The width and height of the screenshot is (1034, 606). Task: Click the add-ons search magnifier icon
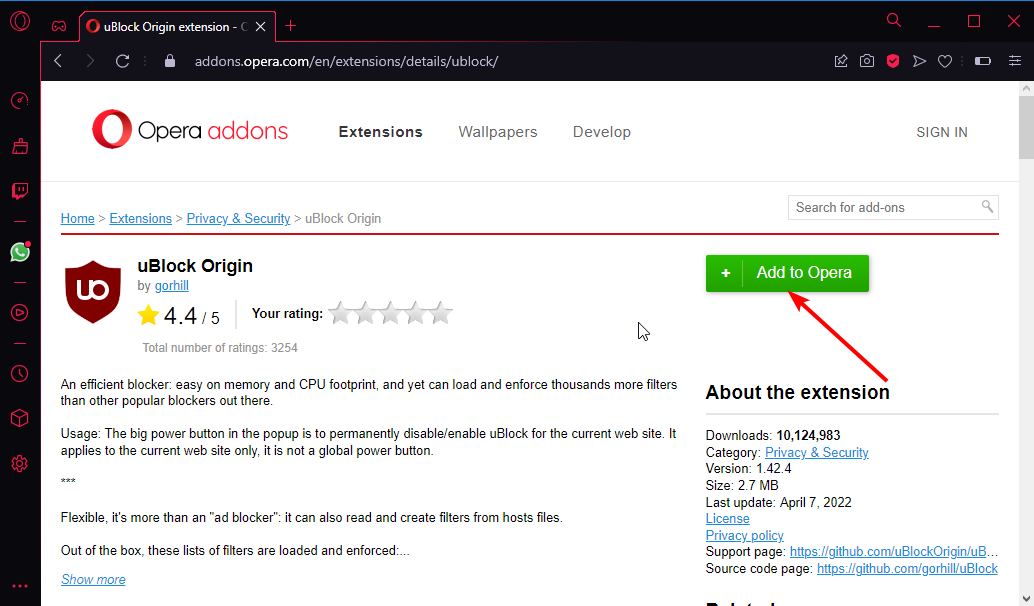click(x=987, y=206)
